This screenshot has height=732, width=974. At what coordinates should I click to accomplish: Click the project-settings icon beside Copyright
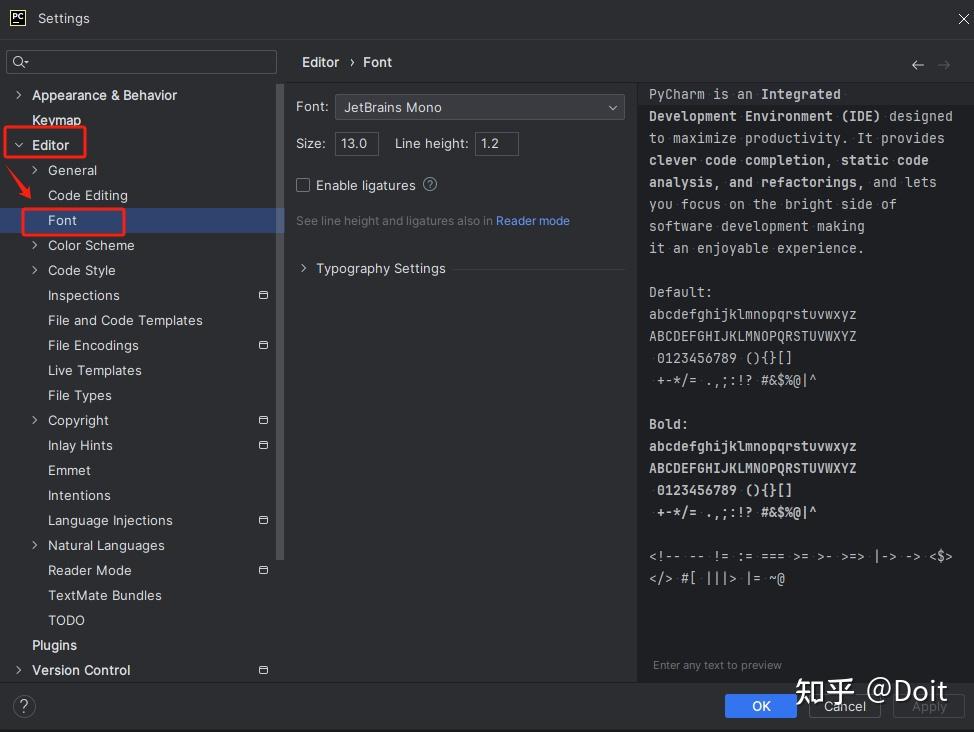[263, 420]
